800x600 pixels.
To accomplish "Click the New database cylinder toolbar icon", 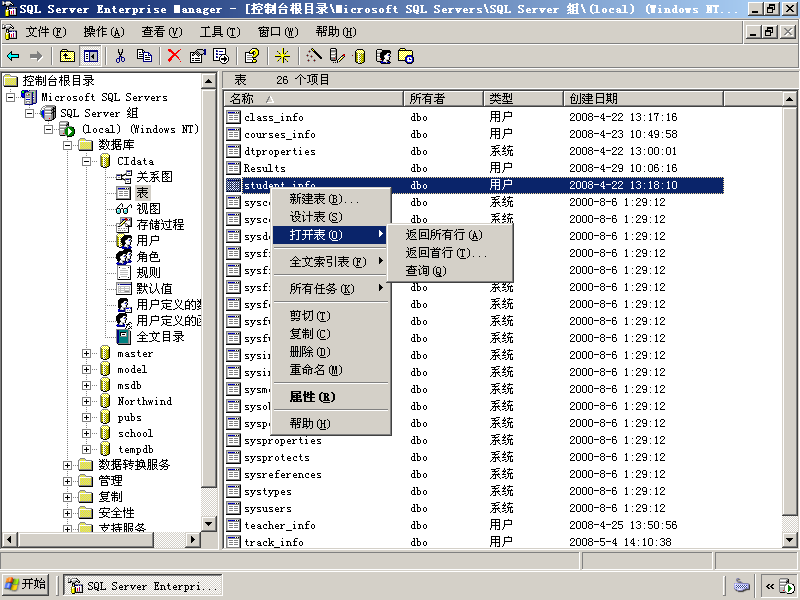I will pyautogui.click(x=360, y=56).
